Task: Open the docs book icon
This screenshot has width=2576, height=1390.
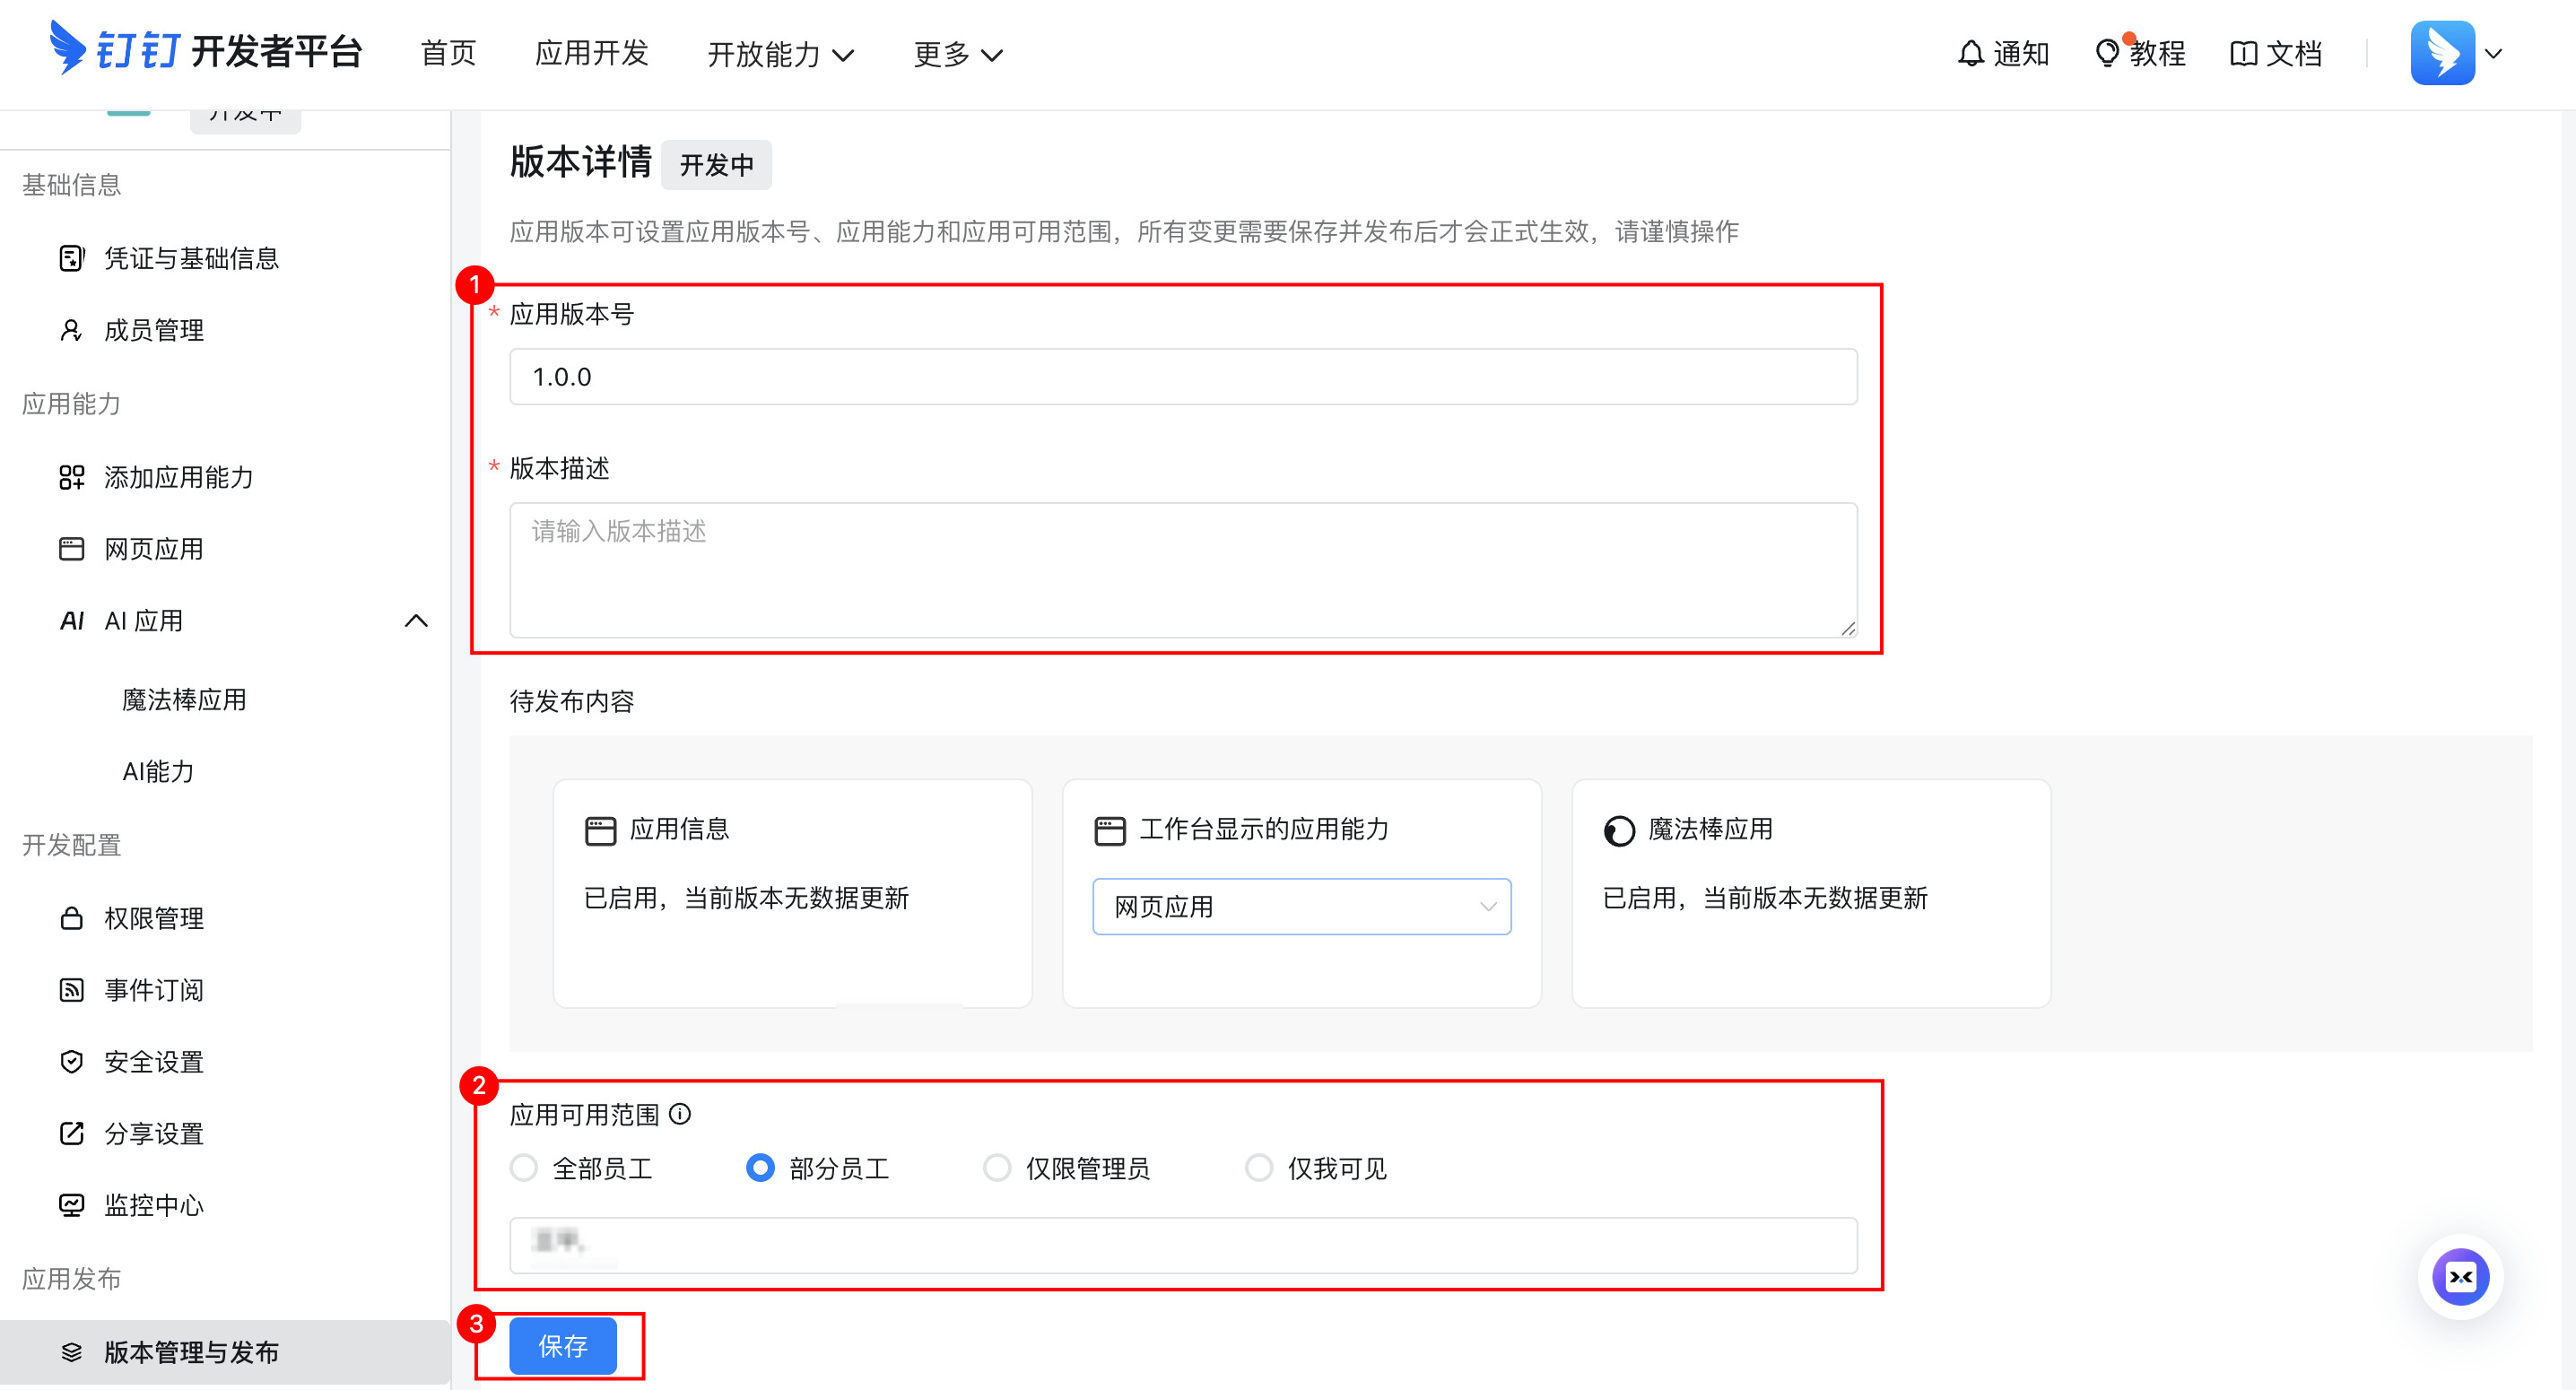Action: [2243, 53]
